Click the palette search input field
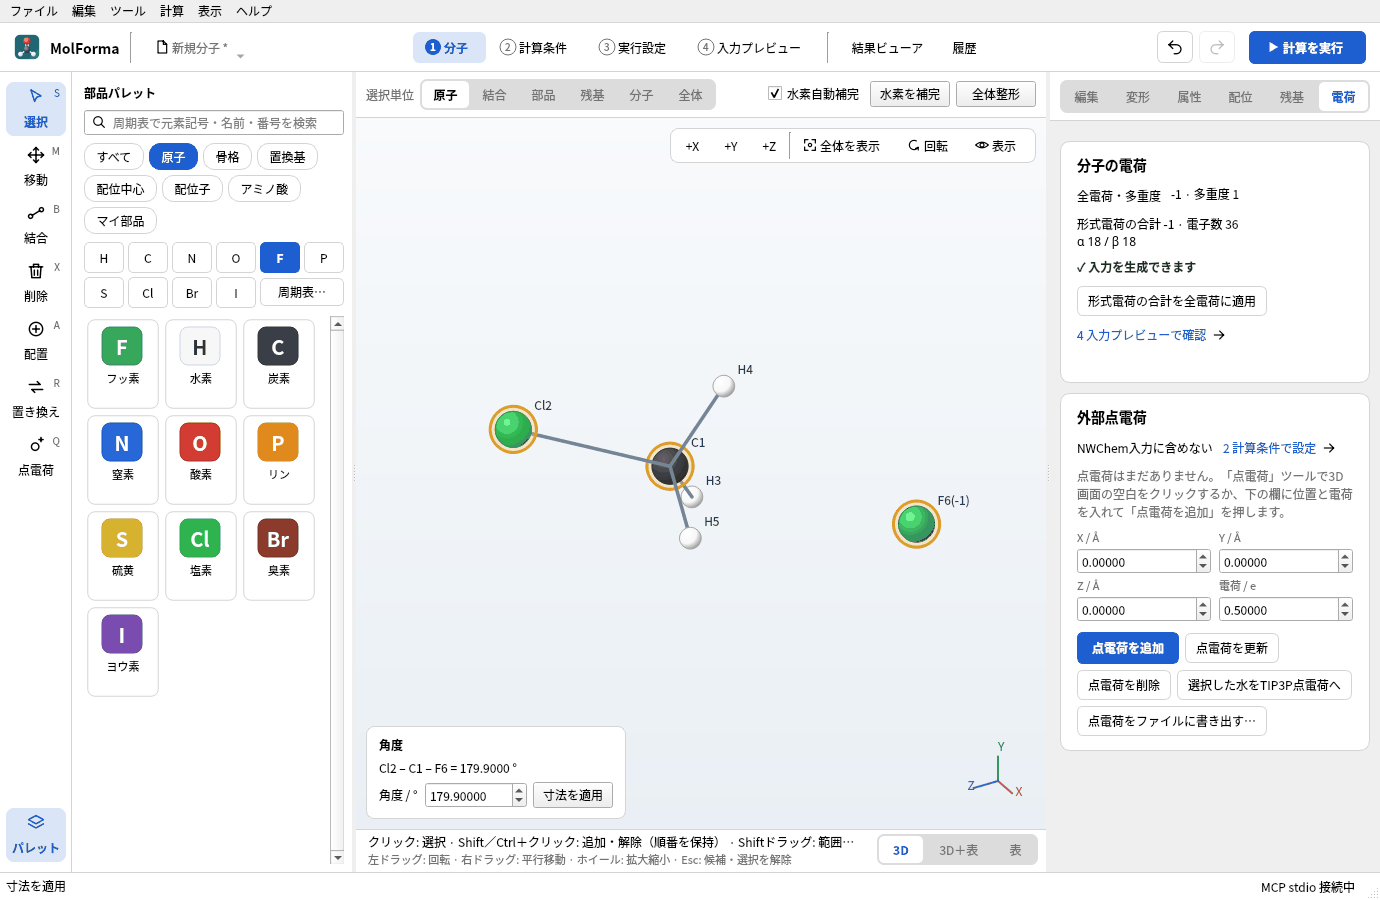This screenshot has width=1380, height=900. pos(214,122)
